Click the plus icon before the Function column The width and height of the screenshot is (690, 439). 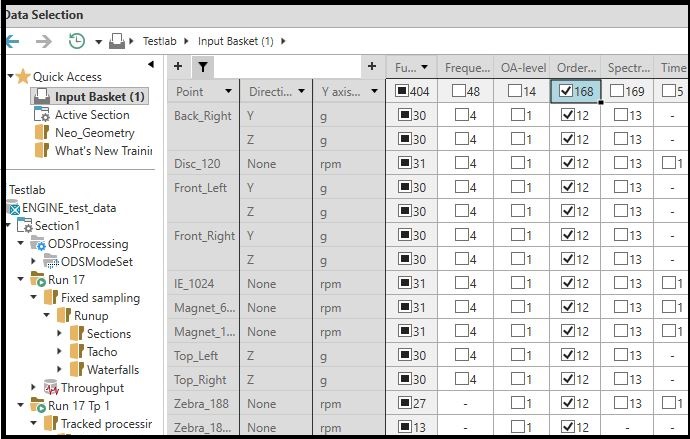pos(372,67)
